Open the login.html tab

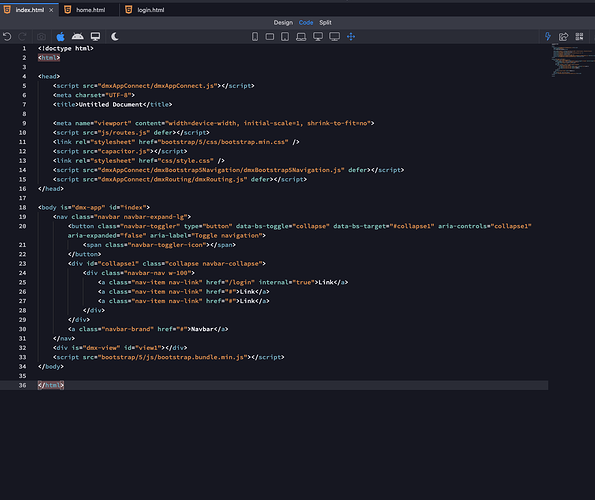point(151,10)
